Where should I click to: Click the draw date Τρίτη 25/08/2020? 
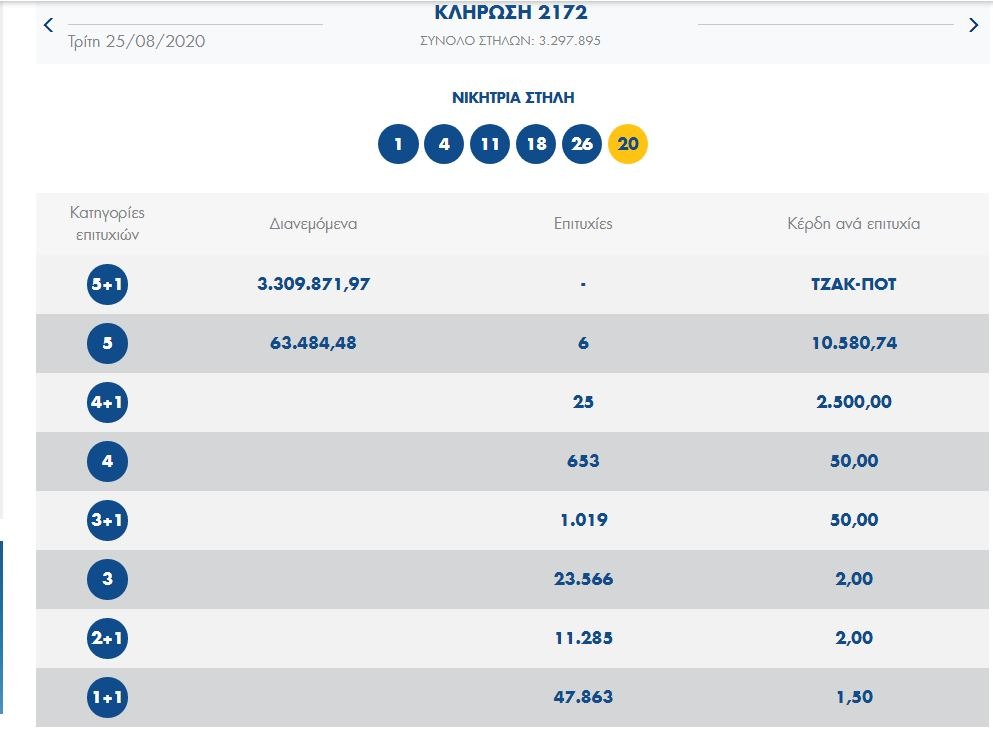(x=135, y=41)
